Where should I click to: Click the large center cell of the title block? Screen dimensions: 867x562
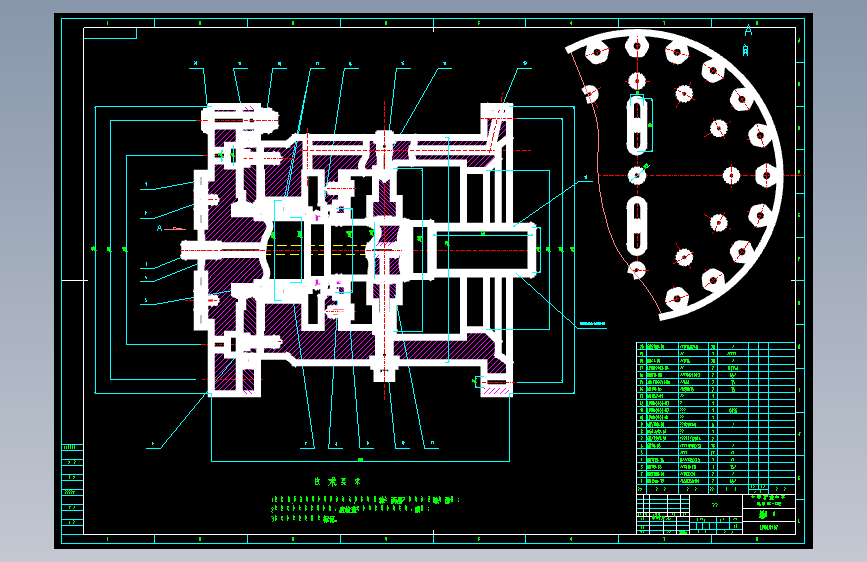pyautogui.click(x=716, y=505)
